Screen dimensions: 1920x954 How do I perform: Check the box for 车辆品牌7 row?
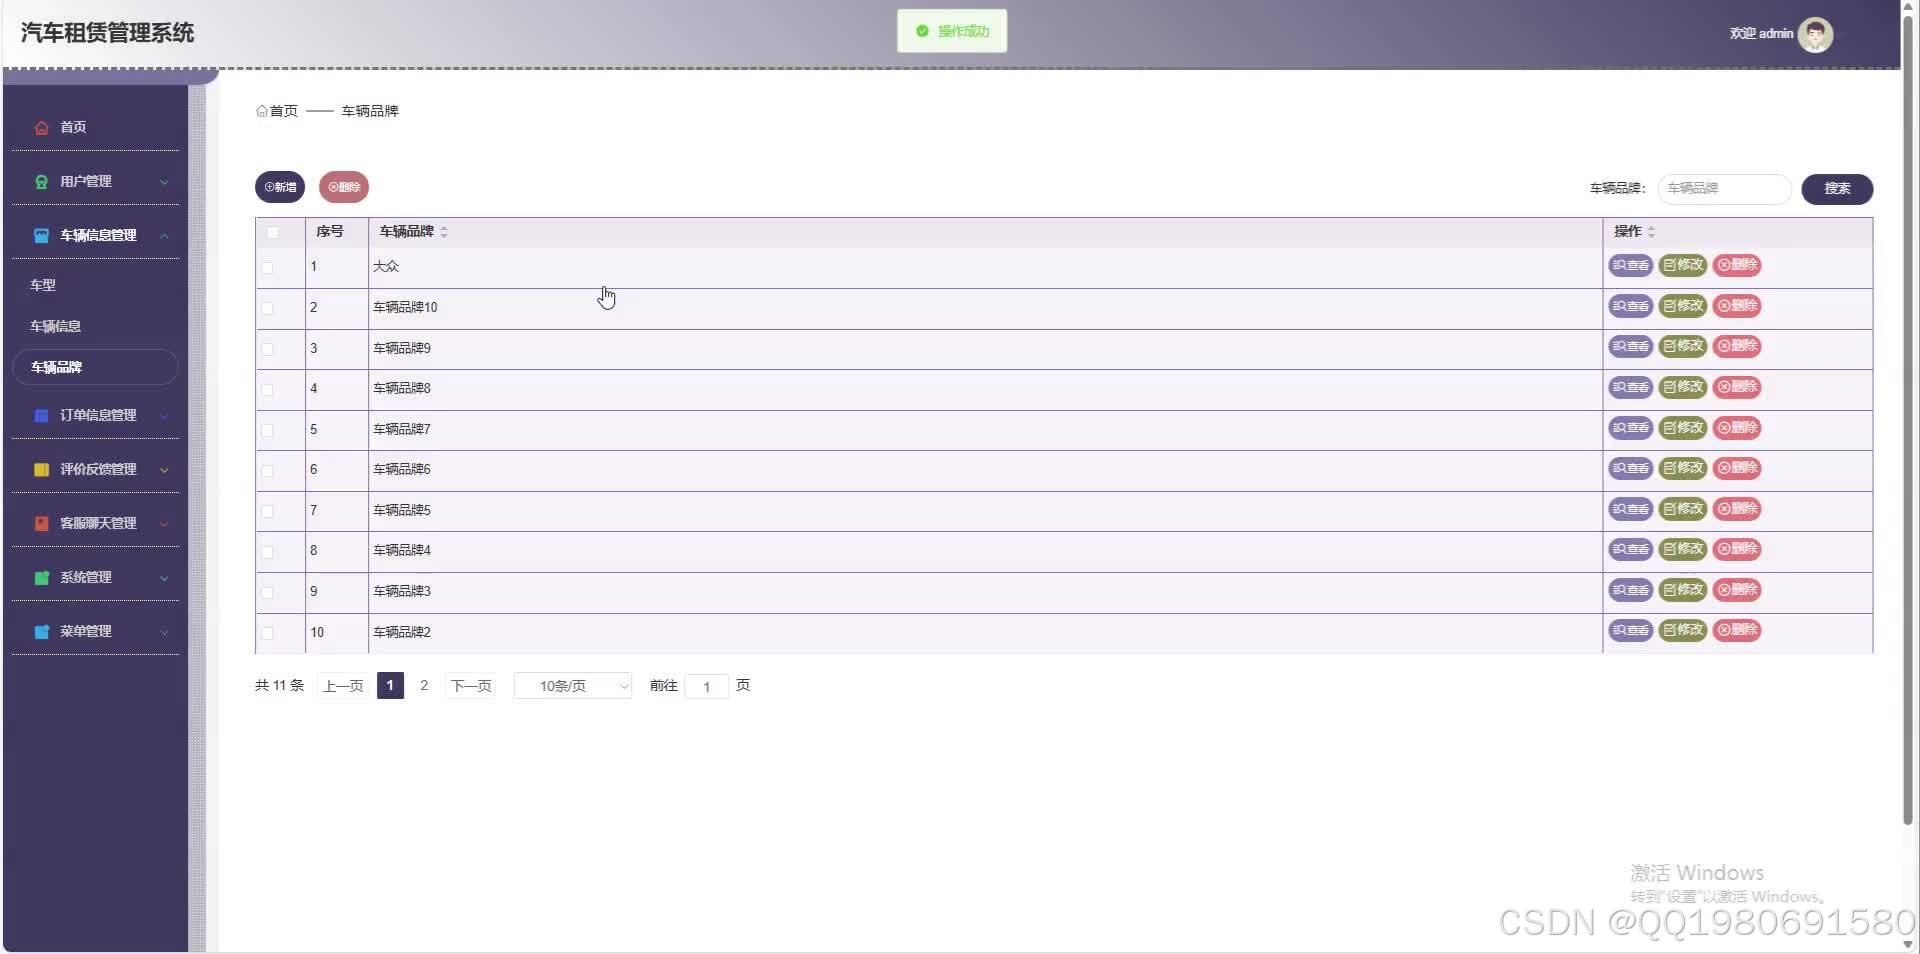[x=267, y=430]
